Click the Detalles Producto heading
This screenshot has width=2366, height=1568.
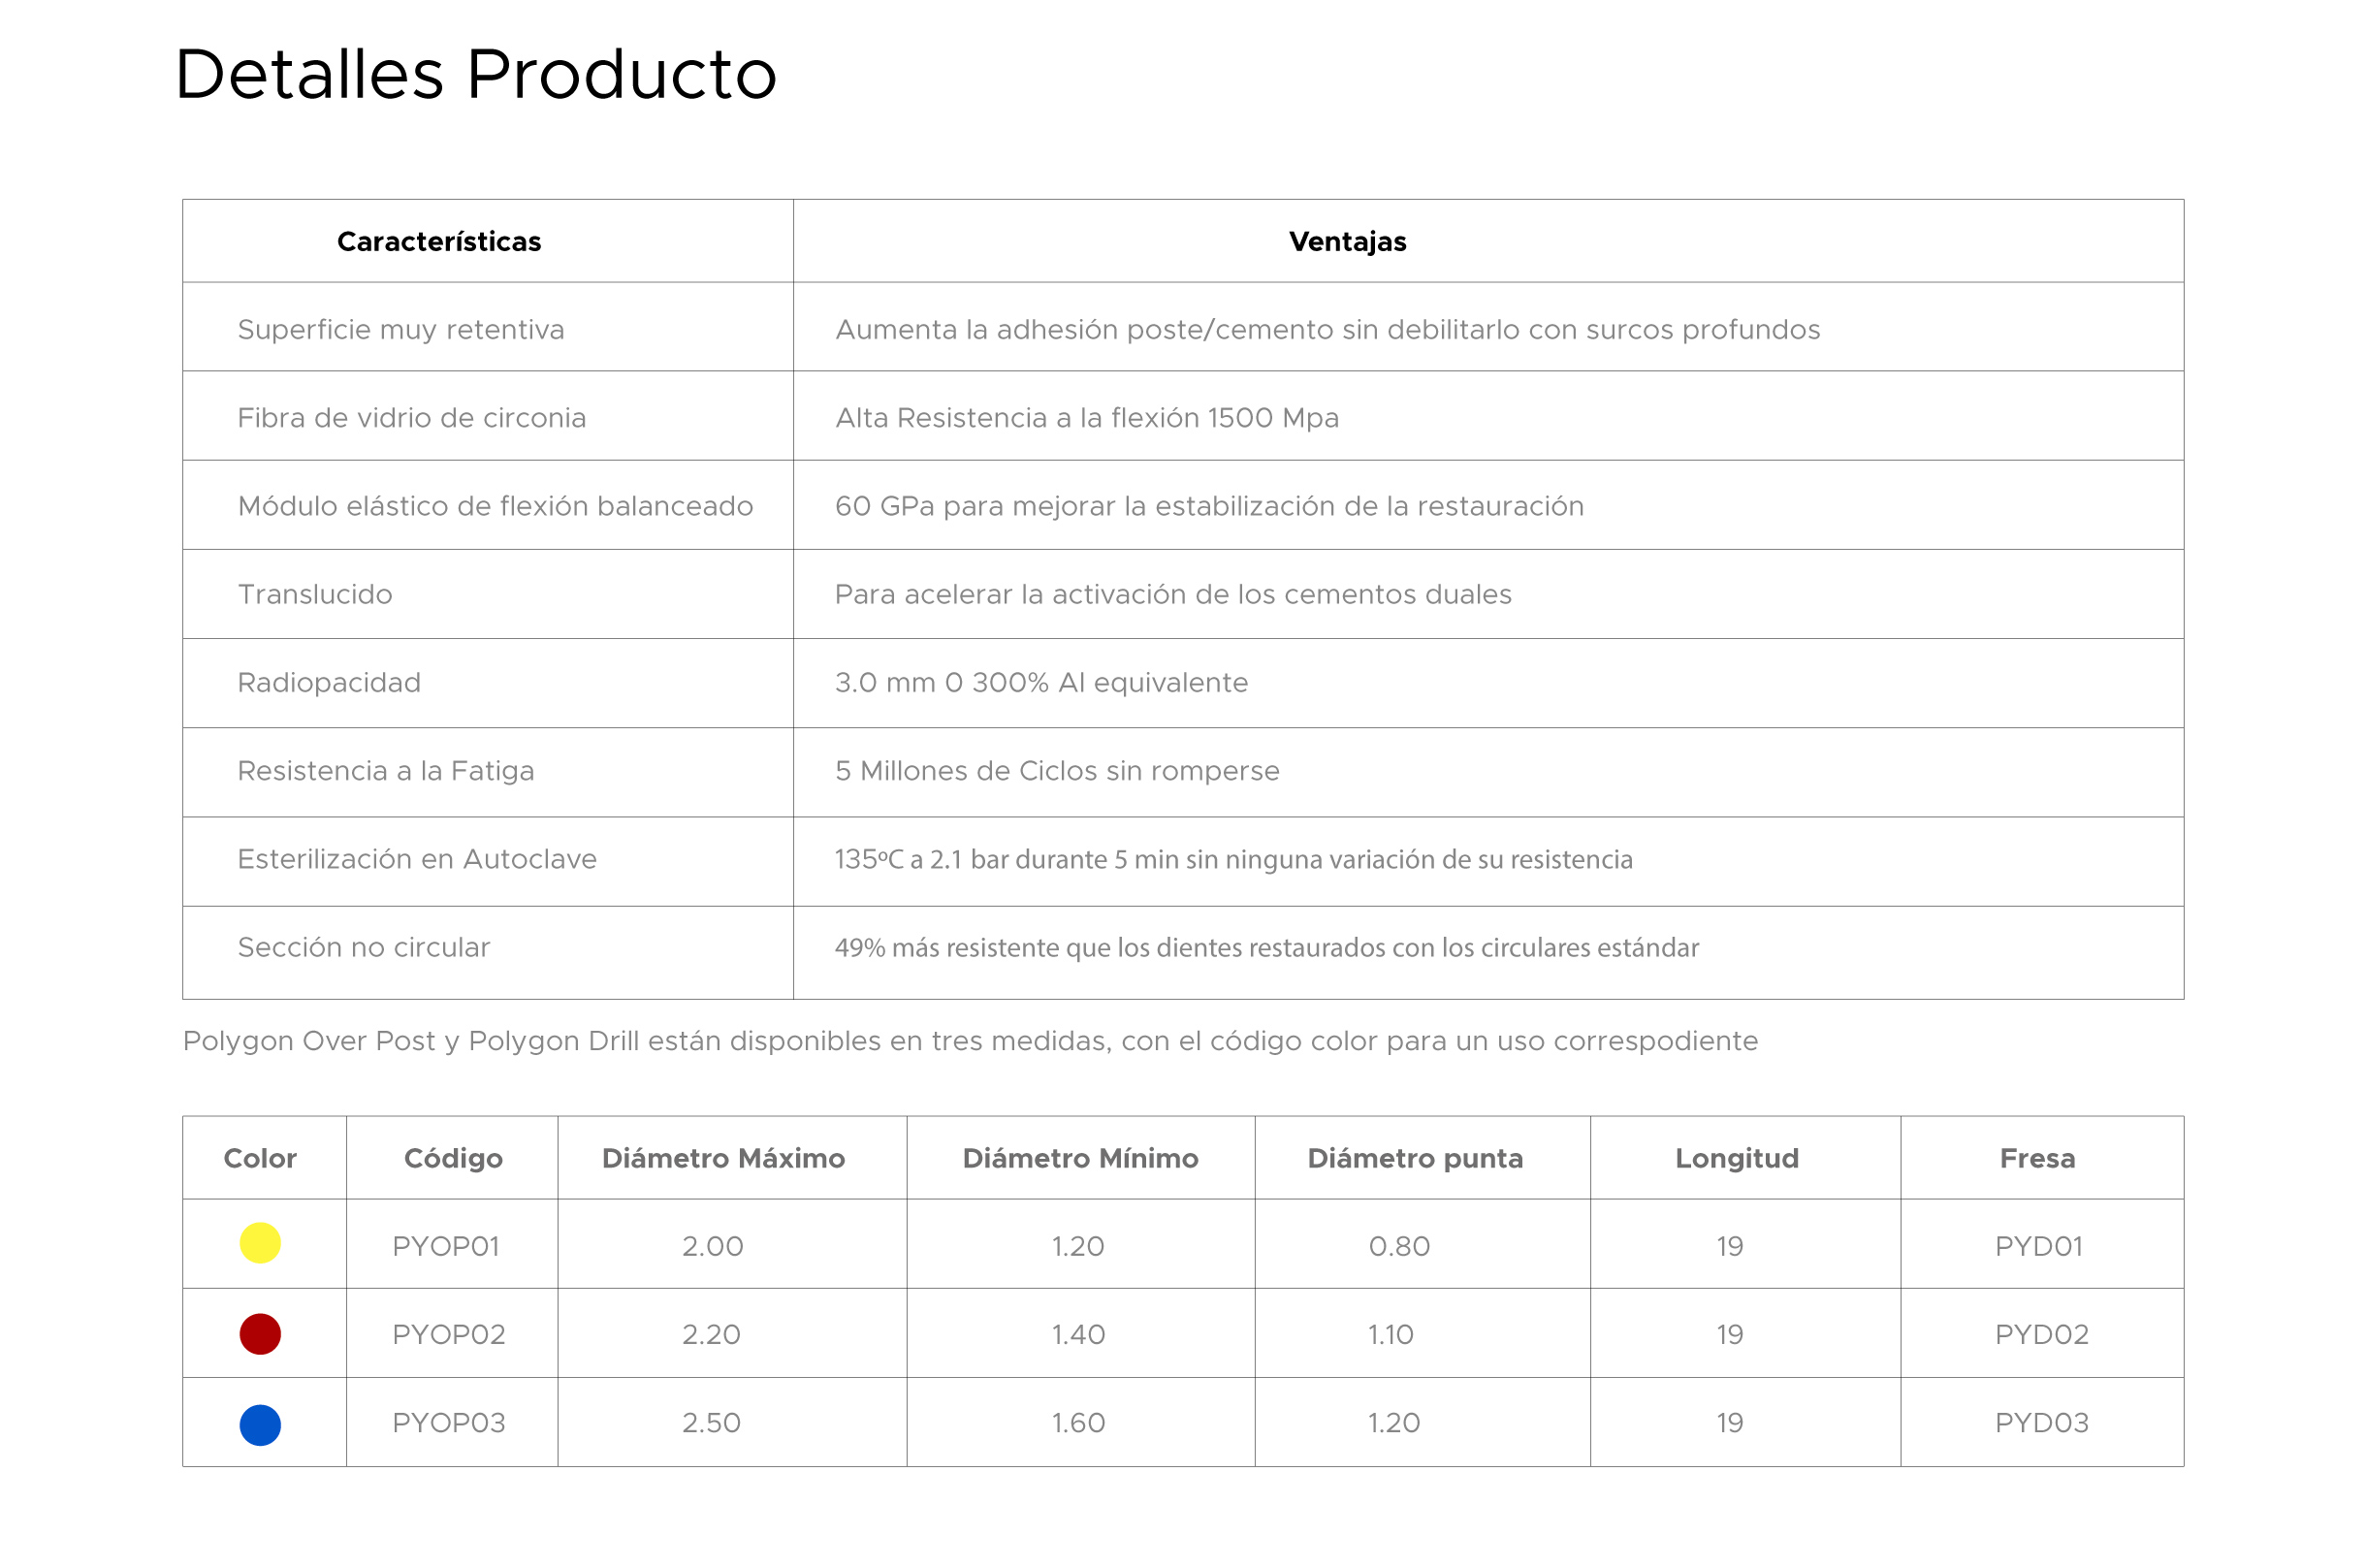click(x=476, y=75)
